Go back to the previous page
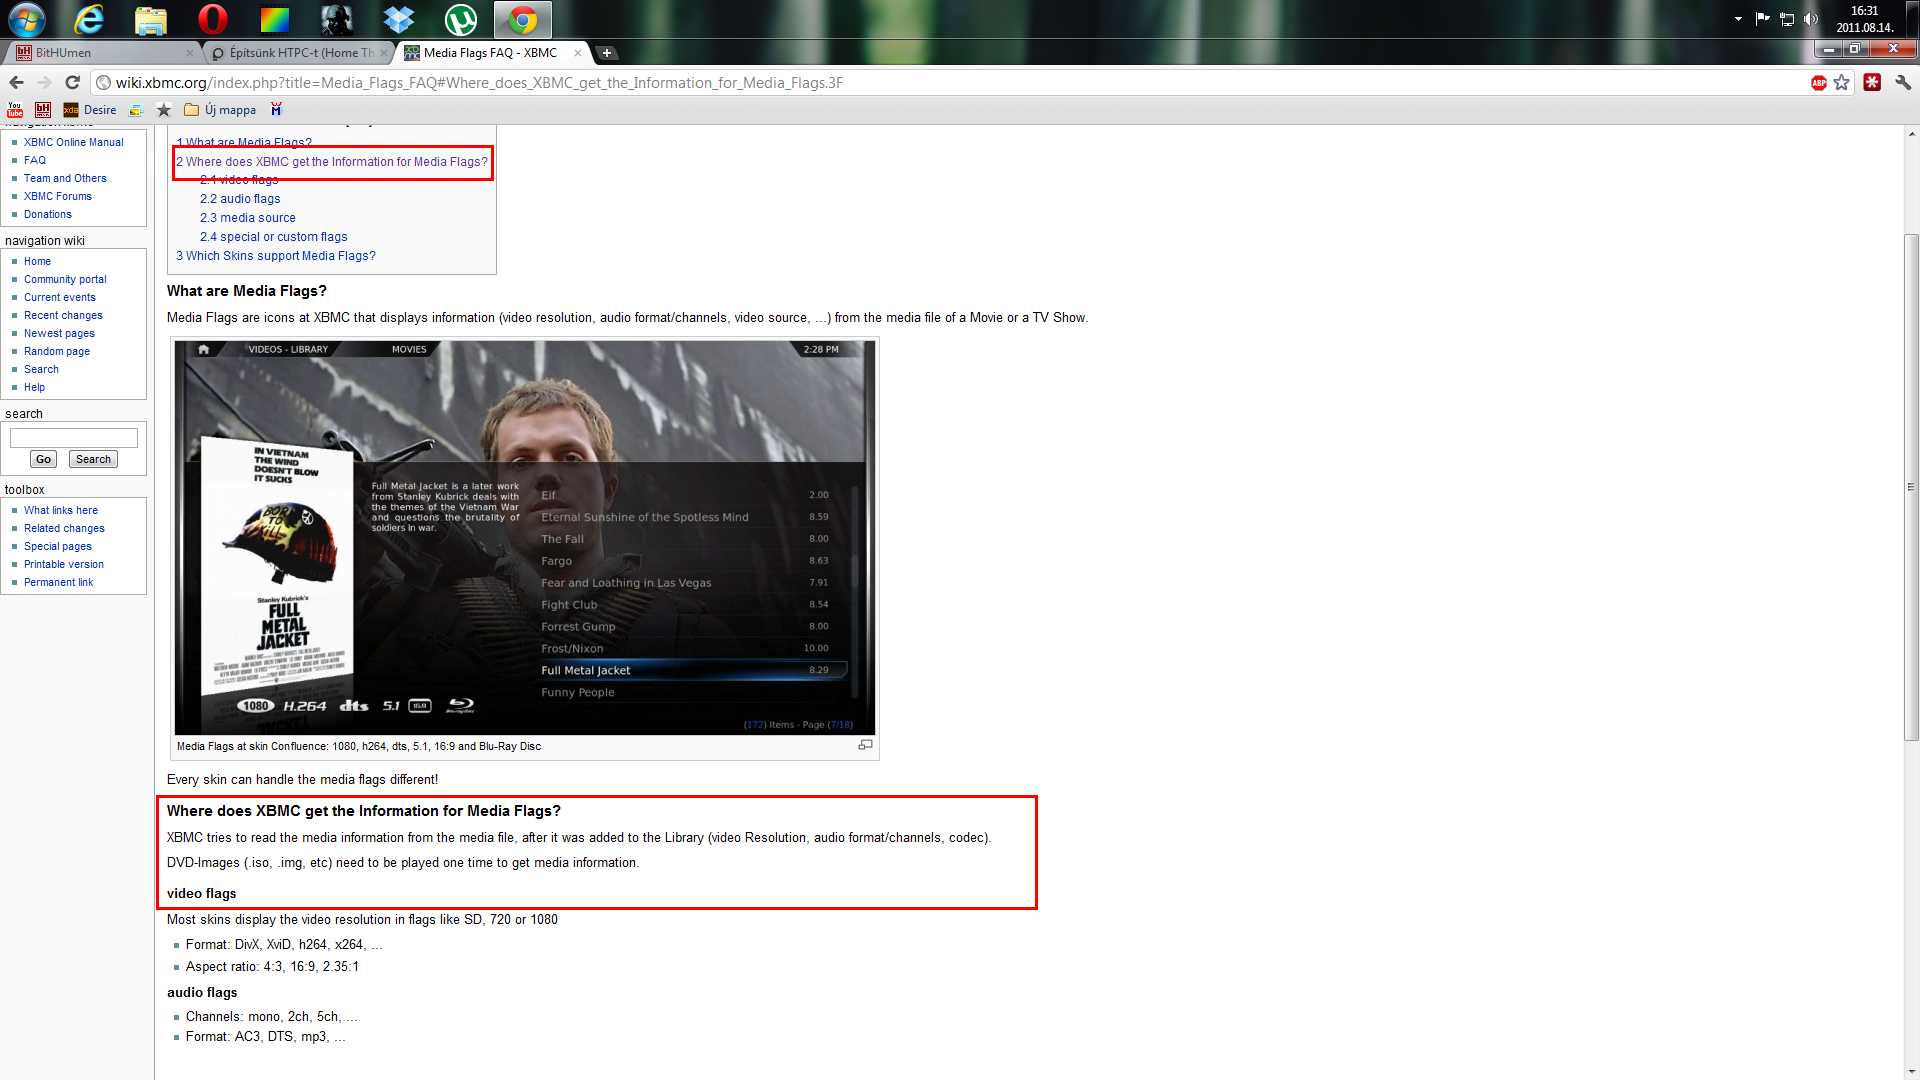 click(16, 83)
